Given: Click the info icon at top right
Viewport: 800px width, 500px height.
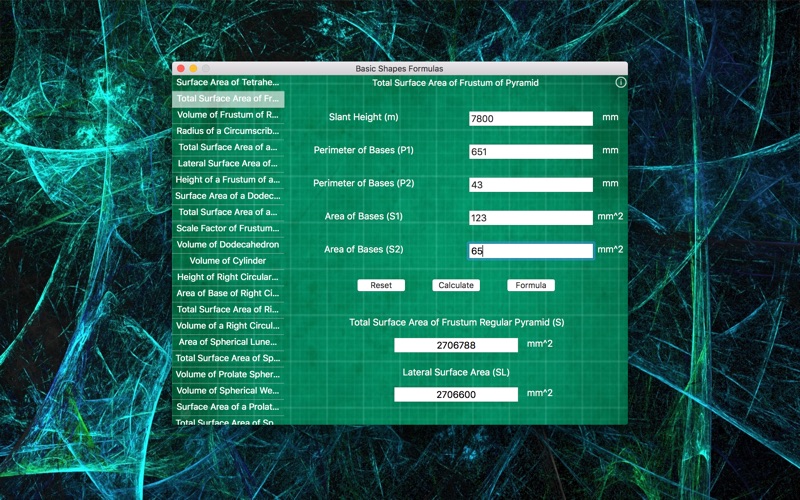Looking at the screenshot, I should (x=620, y=82).
